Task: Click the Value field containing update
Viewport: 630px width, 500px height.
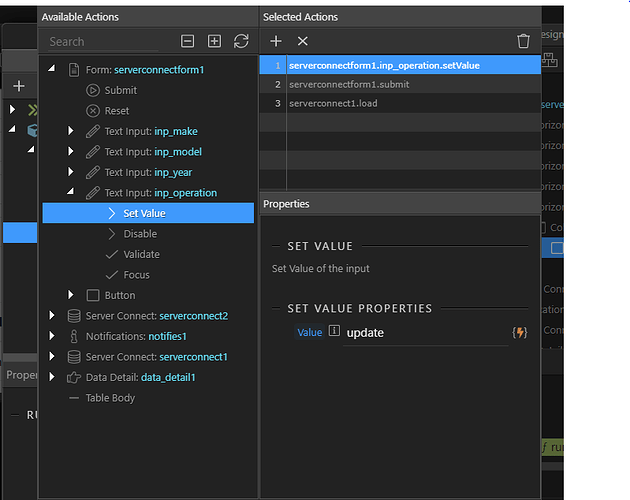Action: click(425, 333)
